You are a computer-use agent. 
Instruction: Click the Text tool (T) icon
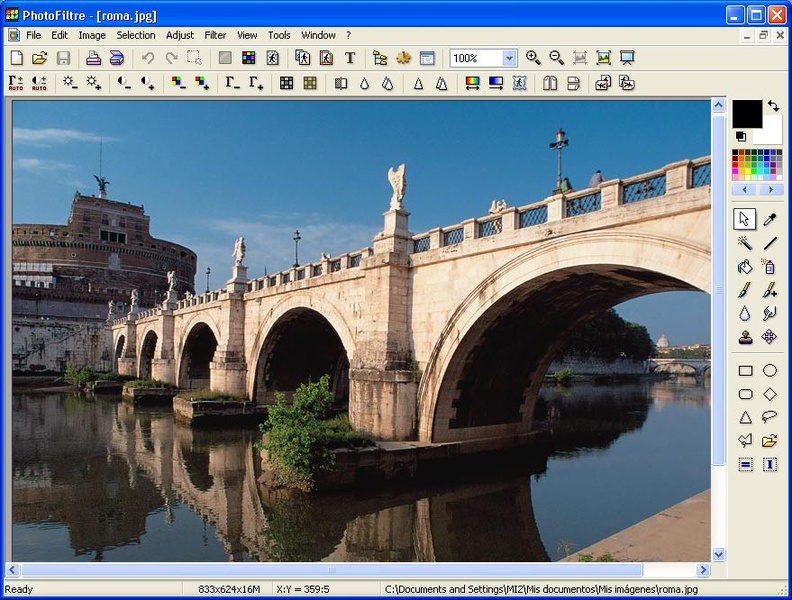point(350,58)
